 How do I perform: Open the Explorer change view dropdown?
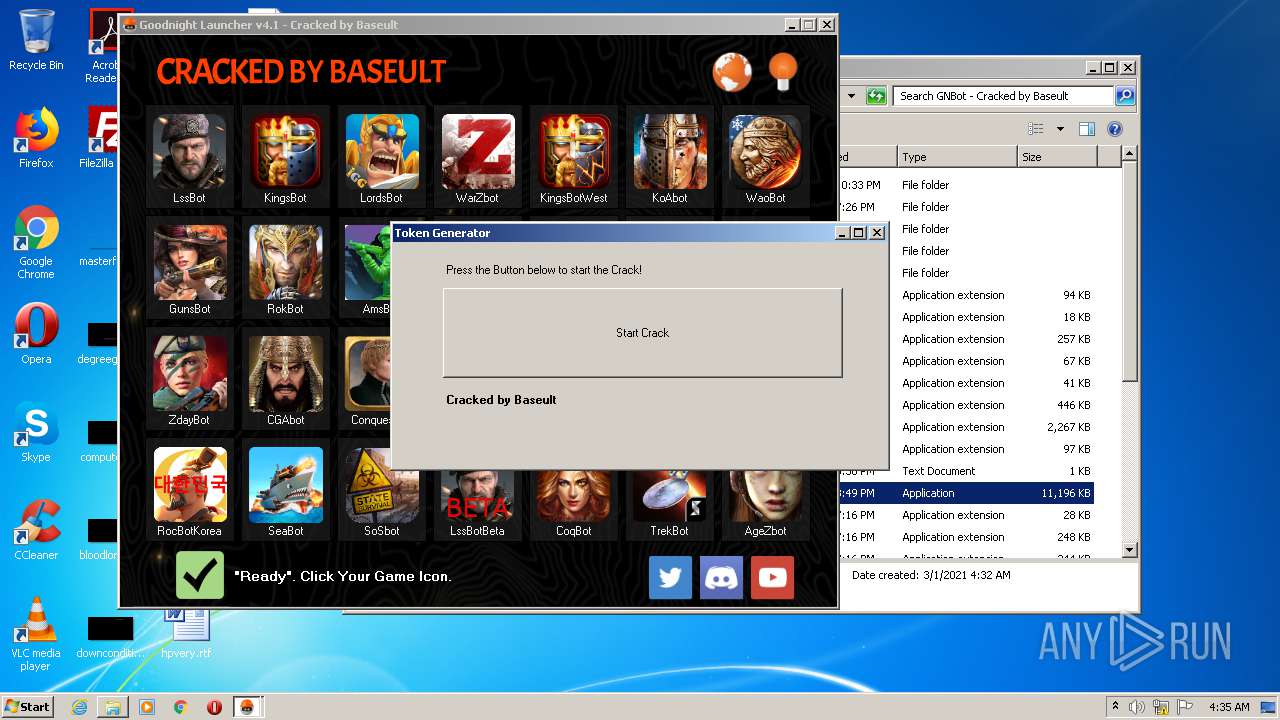pyautogui.click(x=1060, y=129)
